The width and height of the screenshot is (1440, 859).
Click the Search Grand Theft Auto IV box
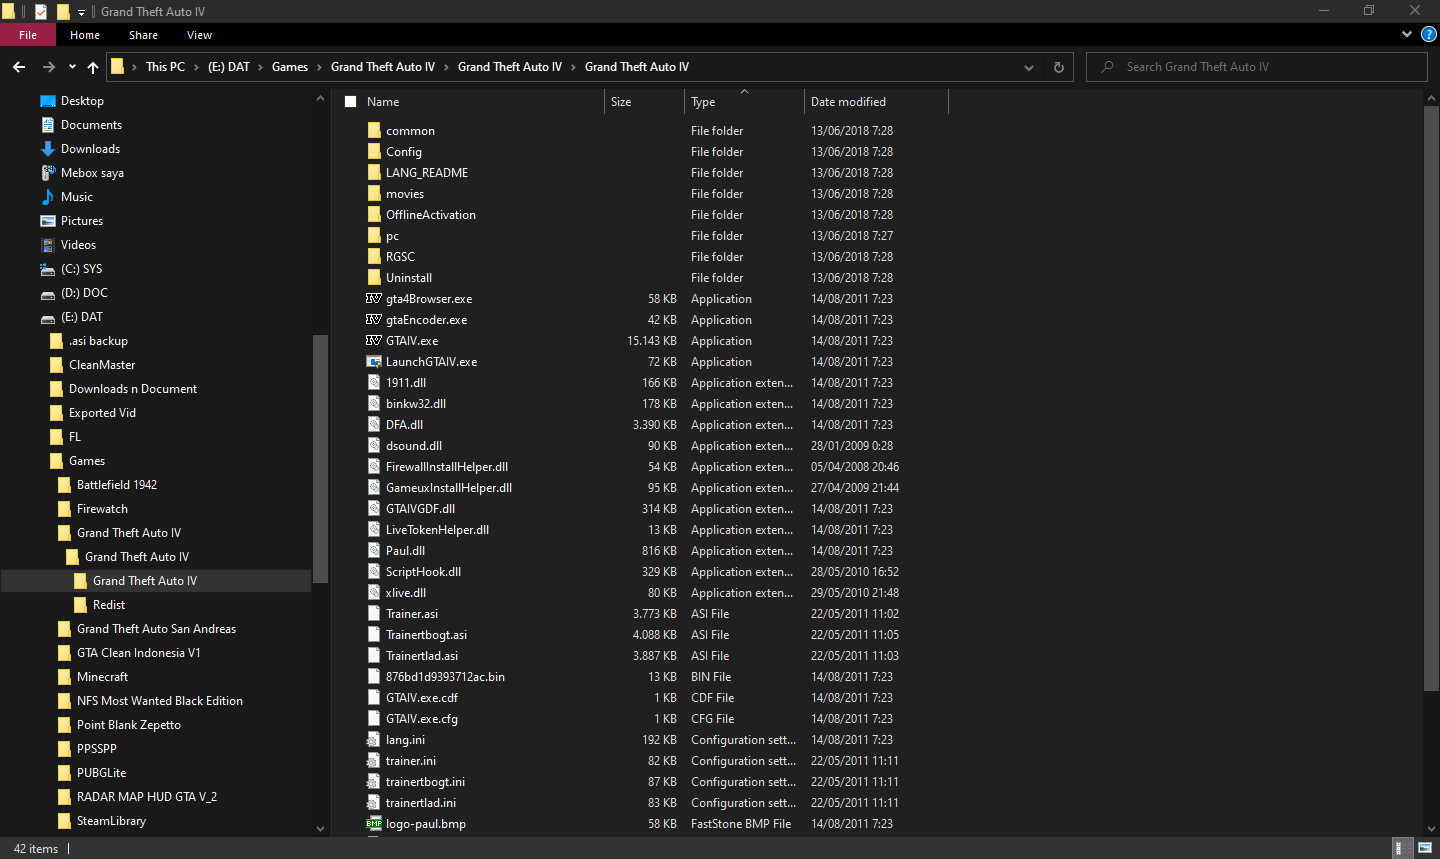(x=1257, y=67)
